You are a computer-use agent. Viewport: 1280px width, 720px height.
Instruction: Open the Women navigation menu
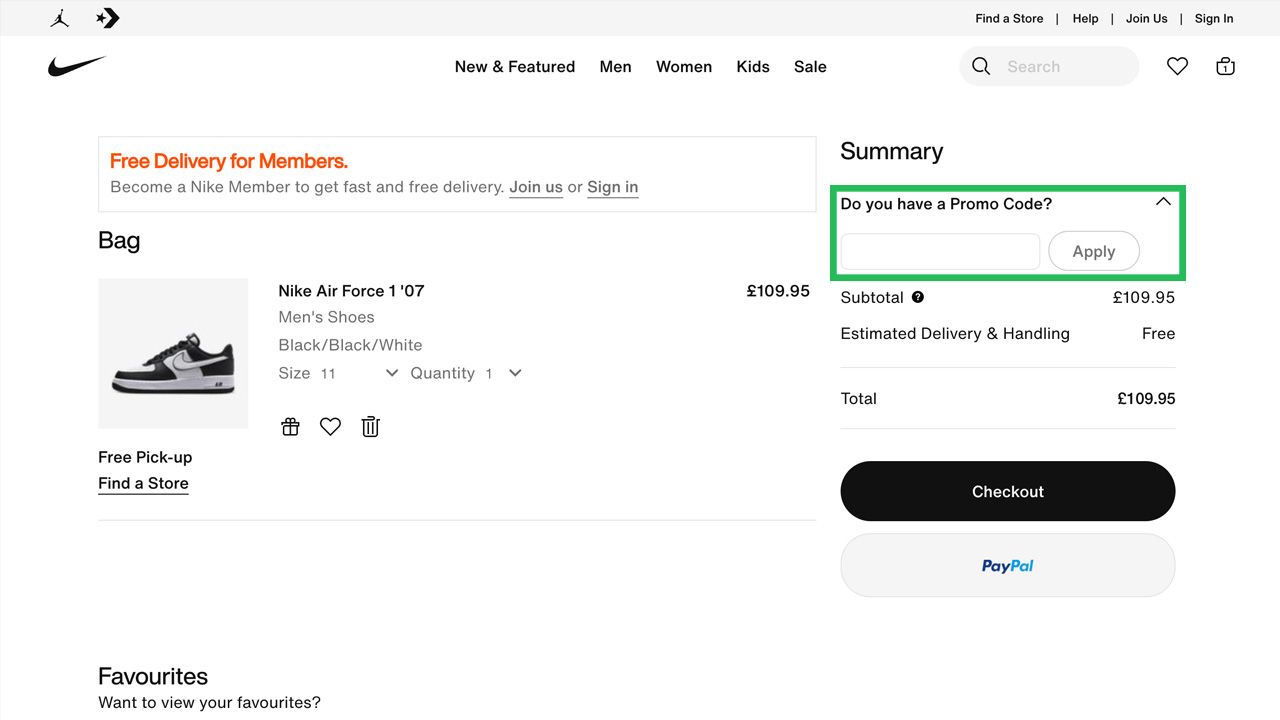[684, 66]
